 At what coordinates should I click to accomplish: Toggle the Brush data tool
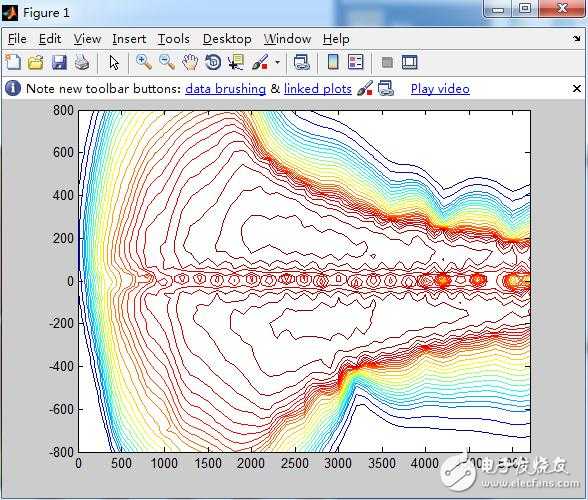tap(260, 62)
